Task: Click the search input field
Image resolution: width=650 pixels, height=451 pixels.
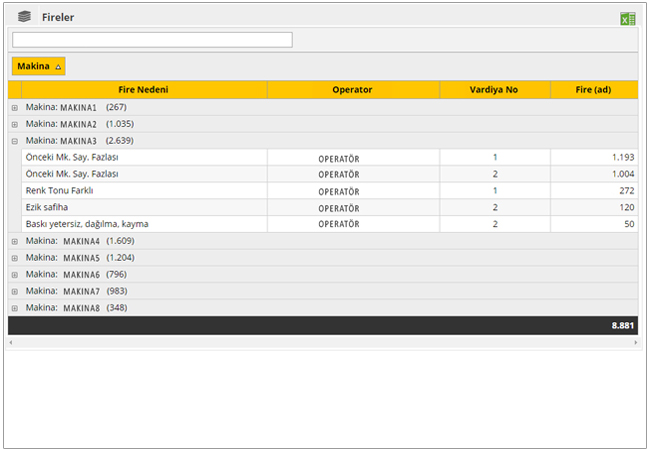Action: click(x=152, y=40)
